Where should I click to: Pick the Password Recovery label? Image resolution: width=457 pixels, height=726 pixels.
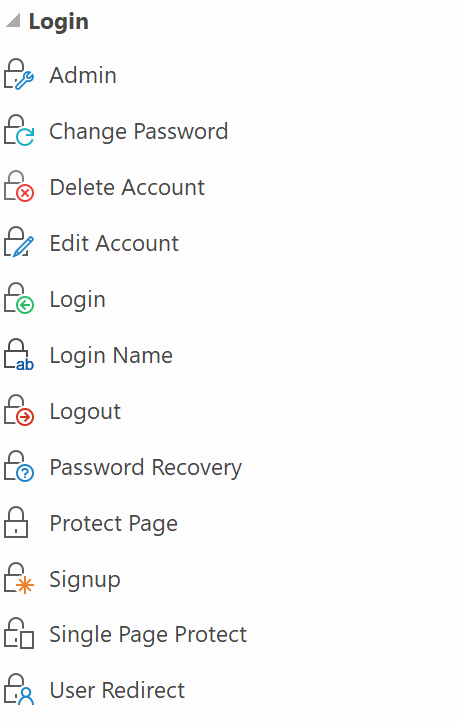(x=145, y=468)
